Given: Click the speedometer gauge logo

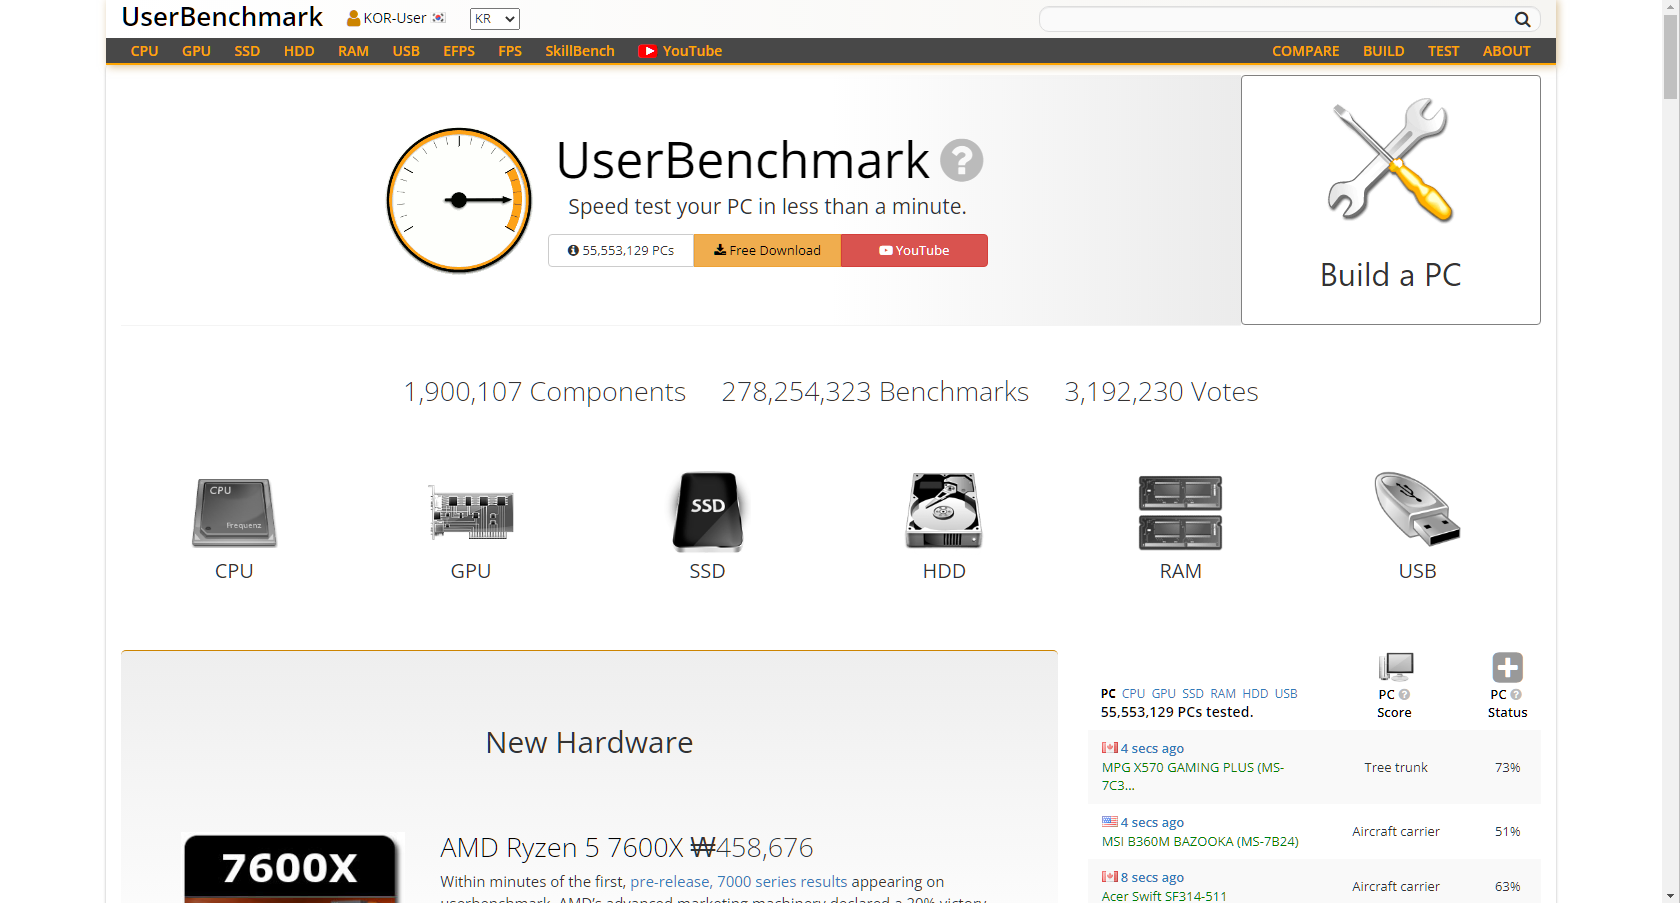Looking at the screenshot, I should coord(459,200).
